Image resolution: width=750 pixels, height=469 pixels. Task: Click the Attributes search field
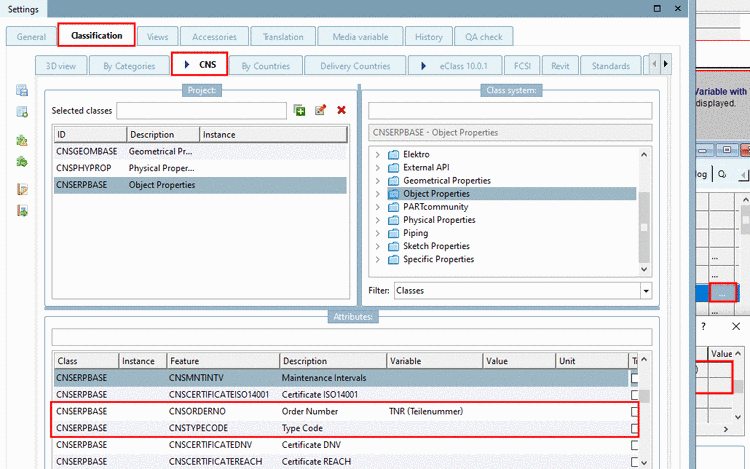(x=352, y=337)
